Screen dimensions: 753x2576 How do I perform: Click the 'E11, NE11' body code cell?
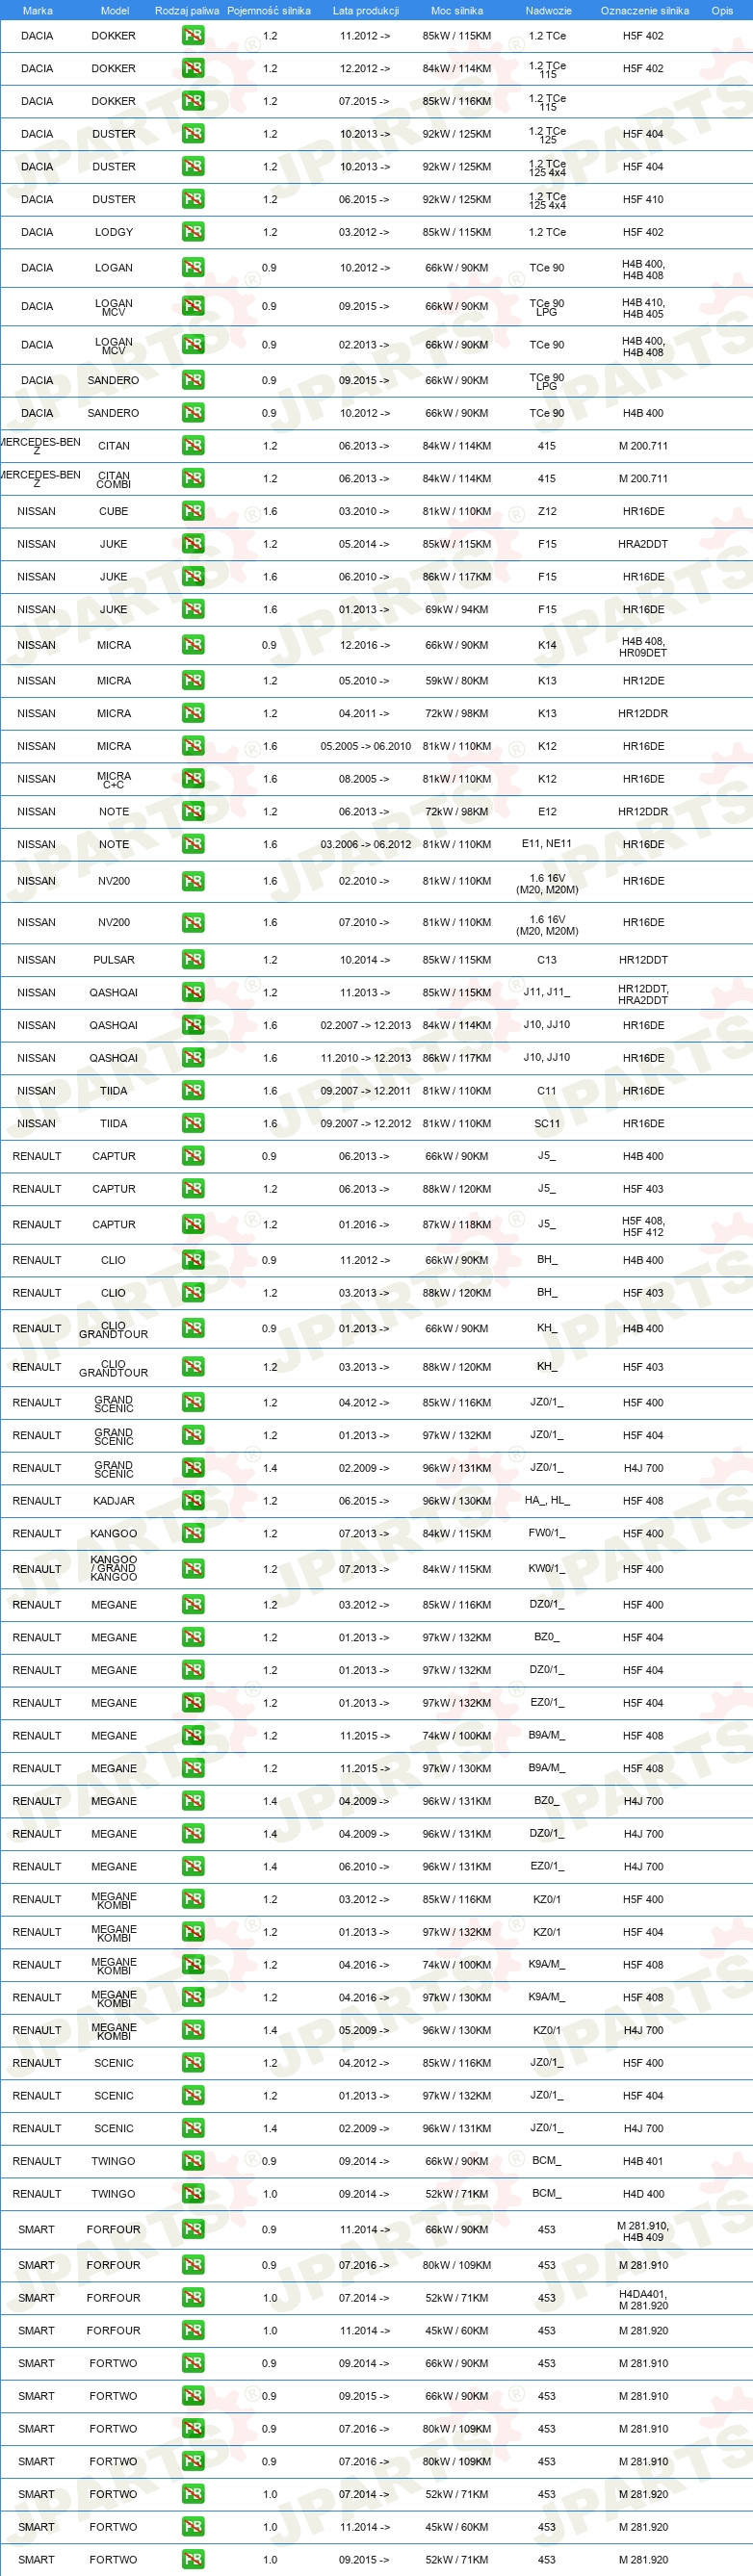click(x=547, y=844)
